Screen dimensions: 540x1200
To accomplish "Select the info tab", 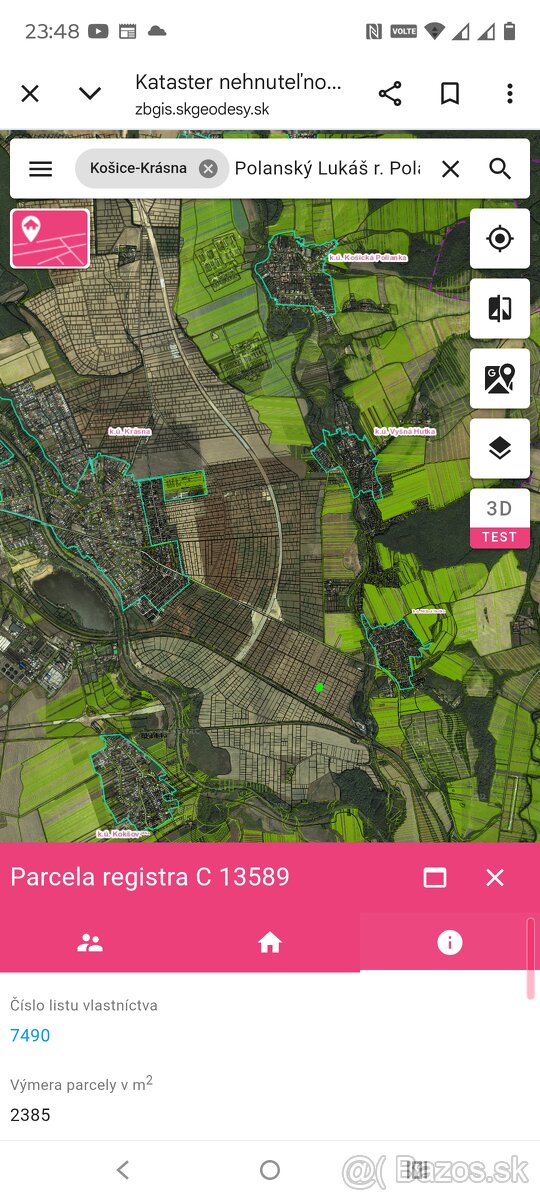I will [x=450, y=942].
